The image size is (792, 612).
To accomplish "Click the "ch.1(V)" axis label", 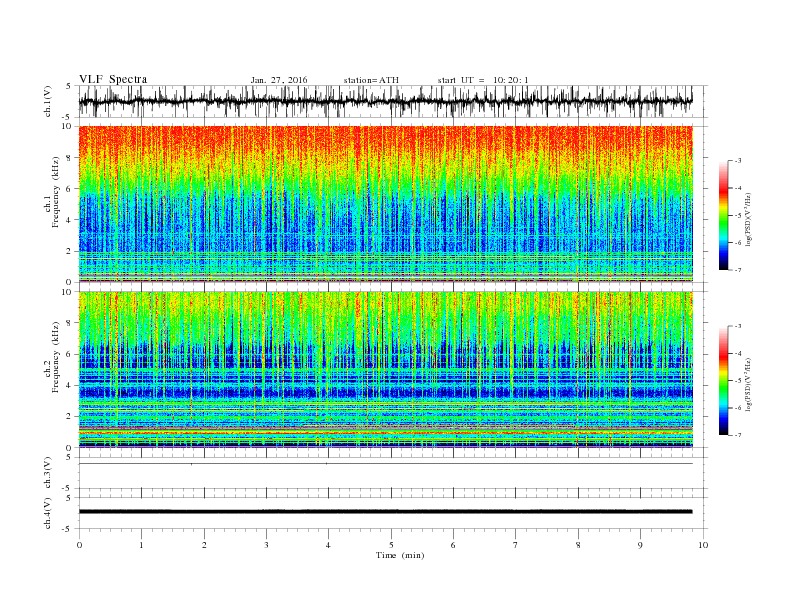I will tap(48, 102).
